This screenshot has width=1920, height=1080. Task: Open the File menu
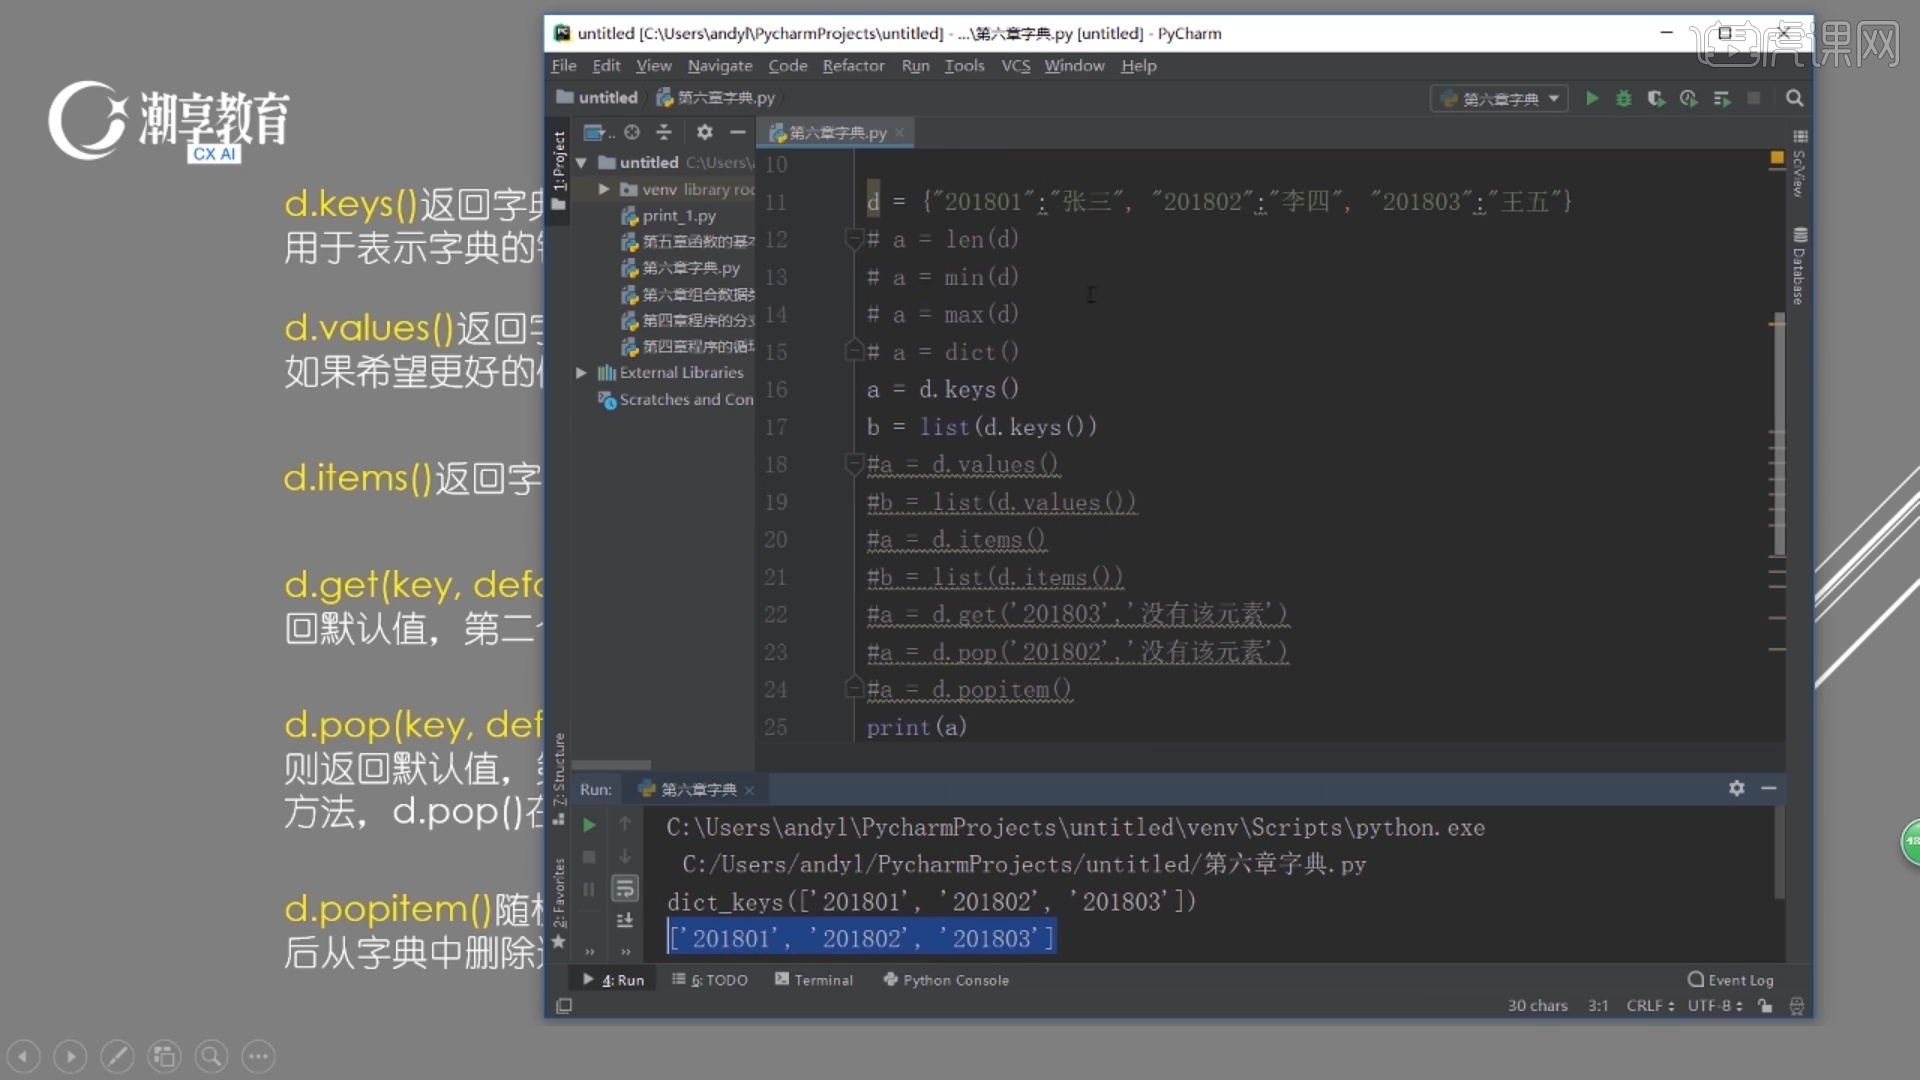pos(564,65)
